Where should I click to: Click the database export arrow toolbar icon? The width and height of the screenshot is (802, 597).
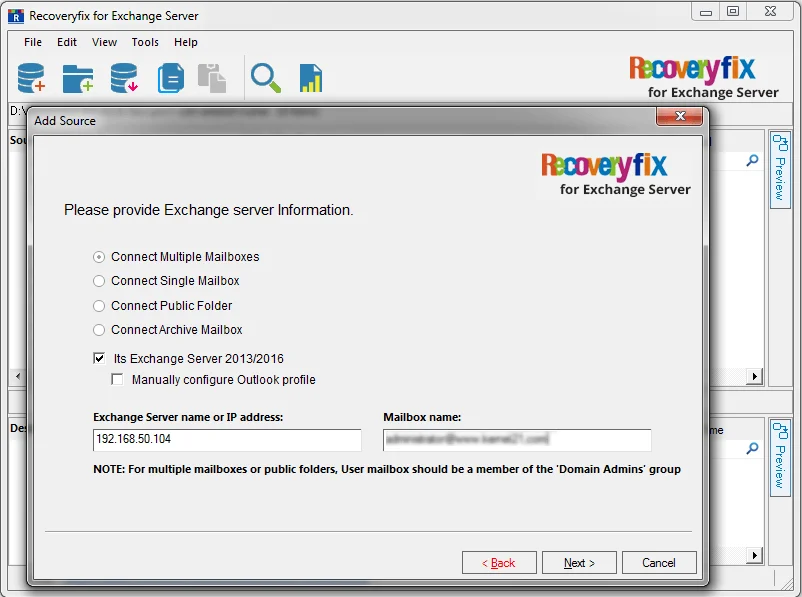tap(124, 78)
